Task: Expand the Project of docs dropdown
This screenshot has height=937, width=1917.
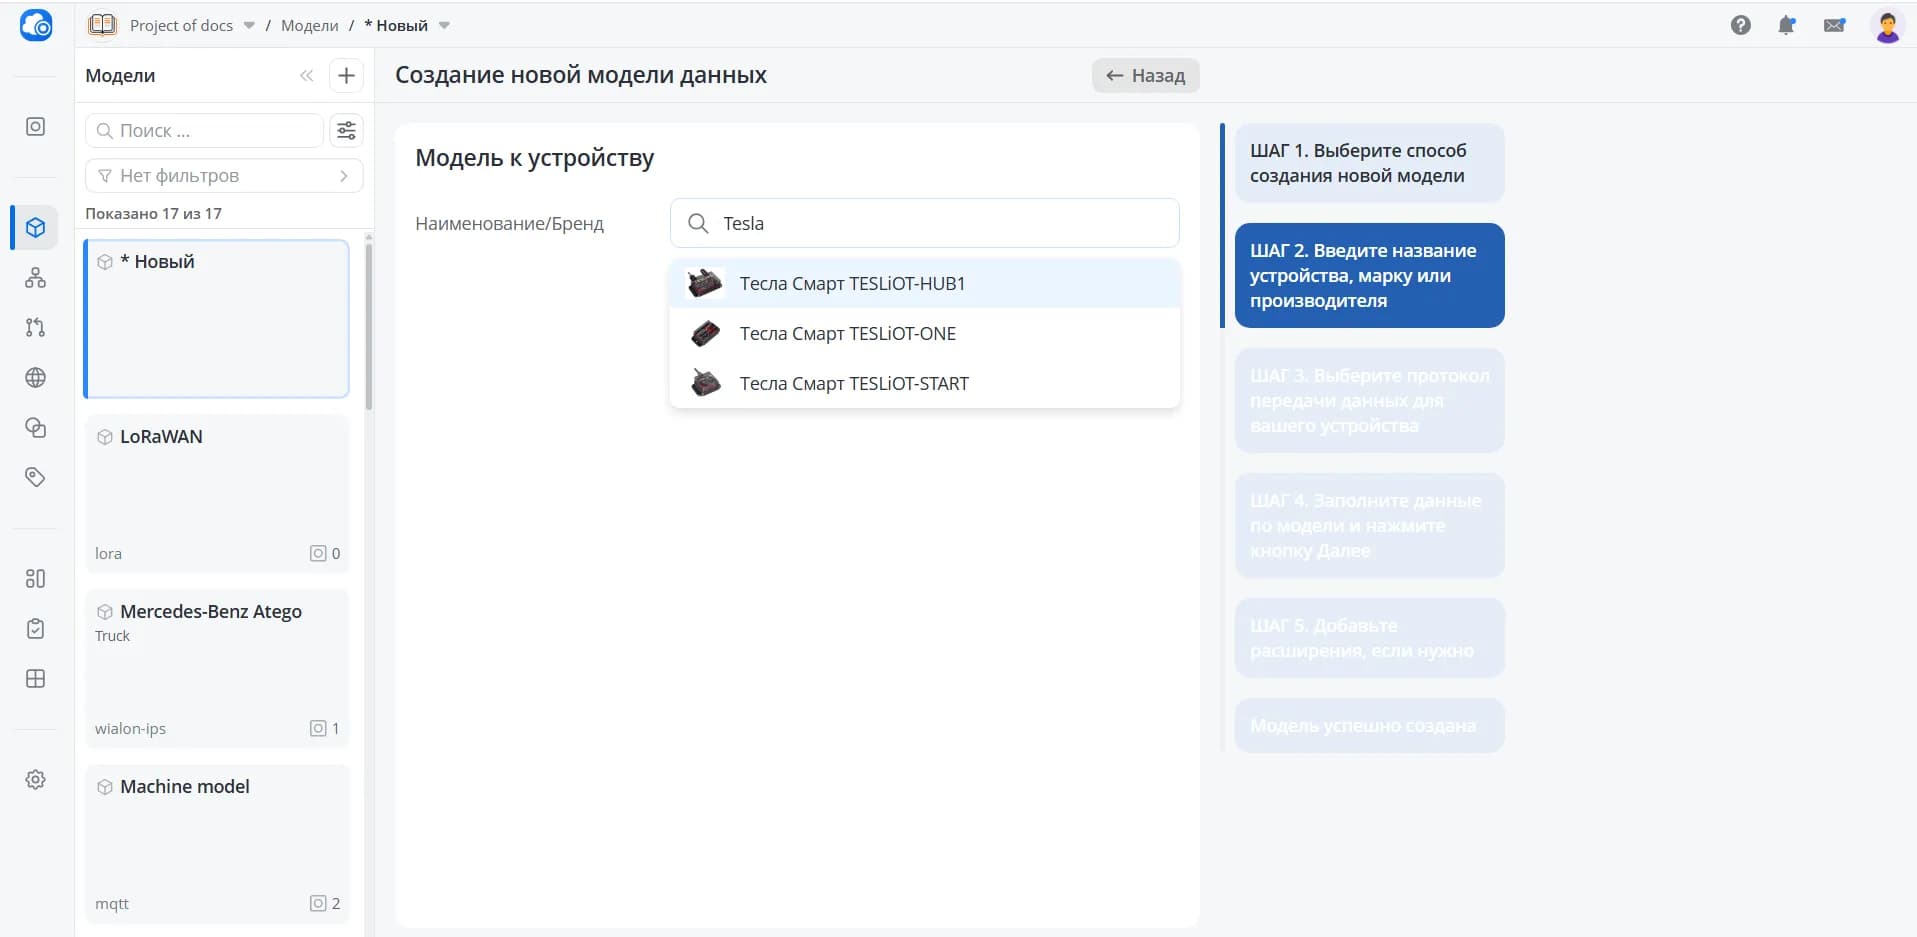Action: 249,26
